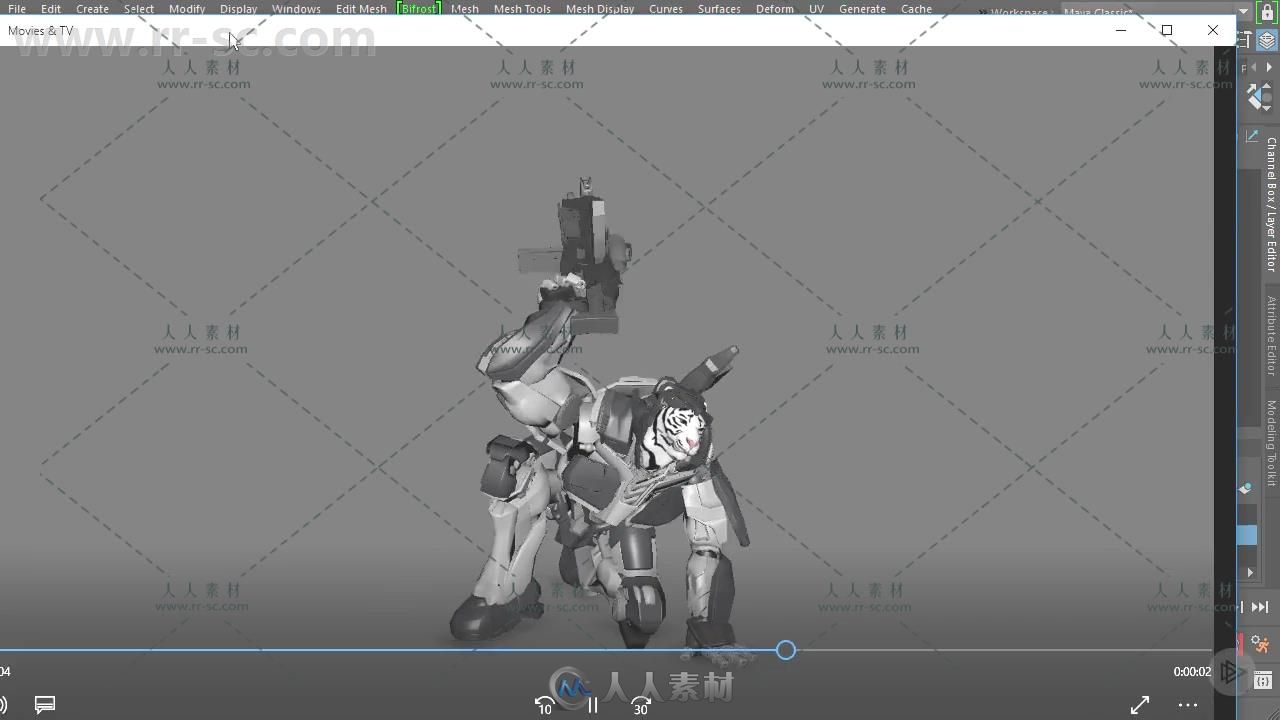Image resolution: width=1280 pixels, height=720 pixels.
Task: Open the Mesh menu in Maya
Action: coord(464,8)
